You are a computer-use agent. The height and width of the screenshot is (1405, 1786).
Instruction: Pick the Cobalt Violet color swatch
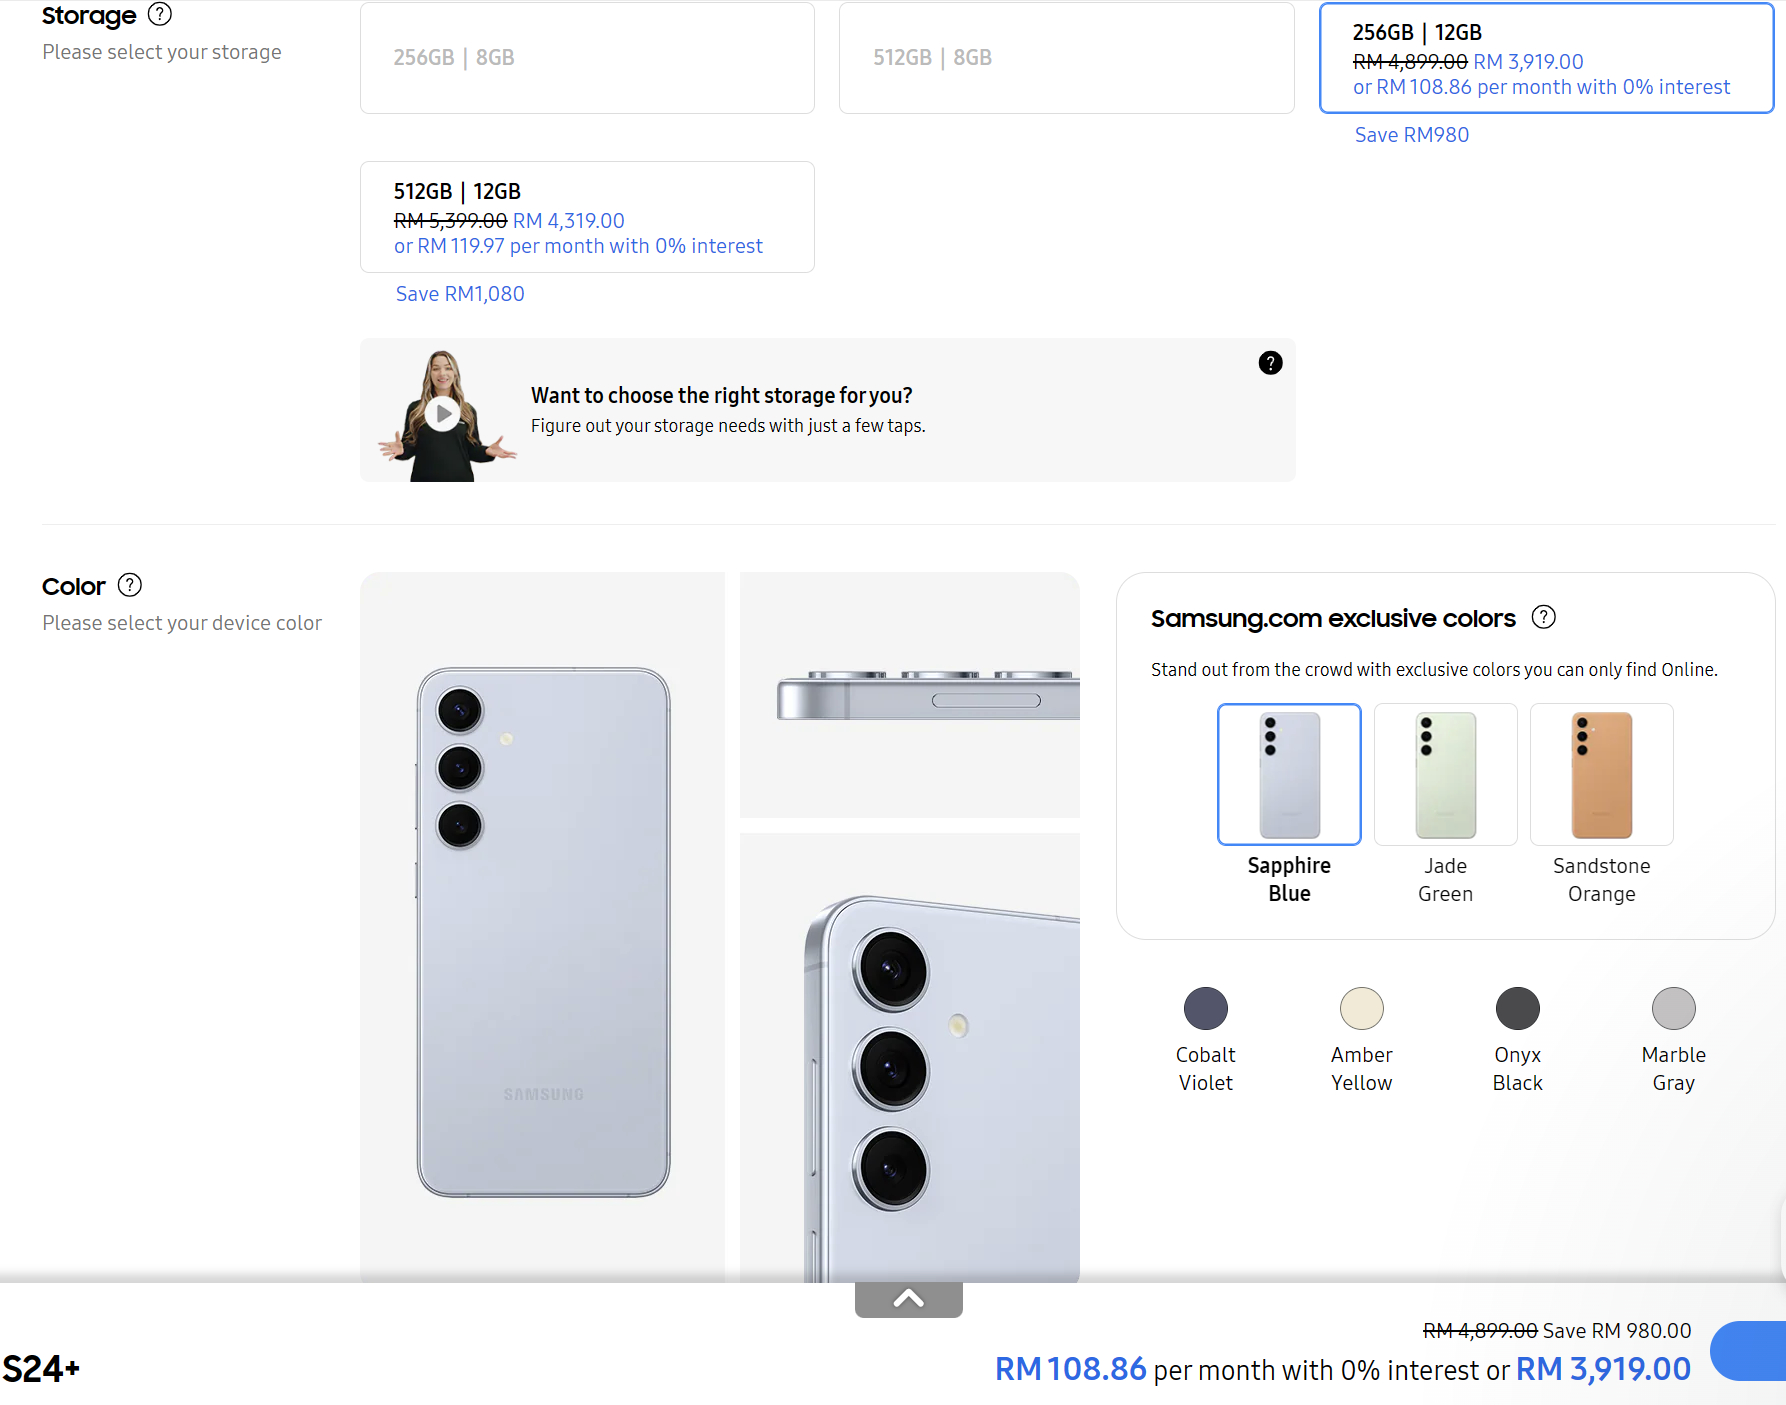[1206, 1009]
